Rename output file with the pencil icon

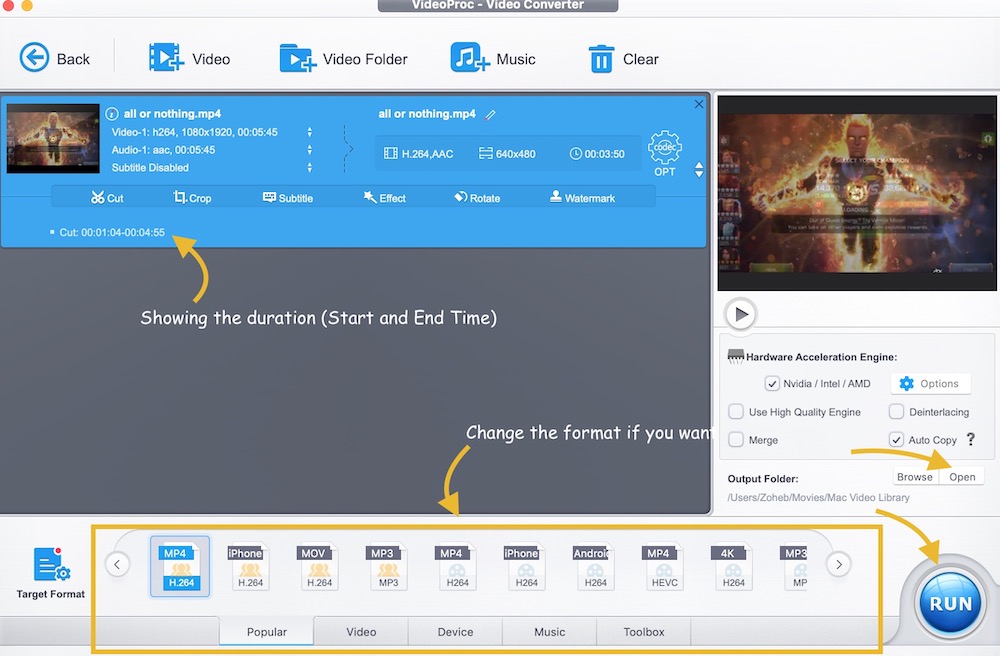tap(490, 115)
